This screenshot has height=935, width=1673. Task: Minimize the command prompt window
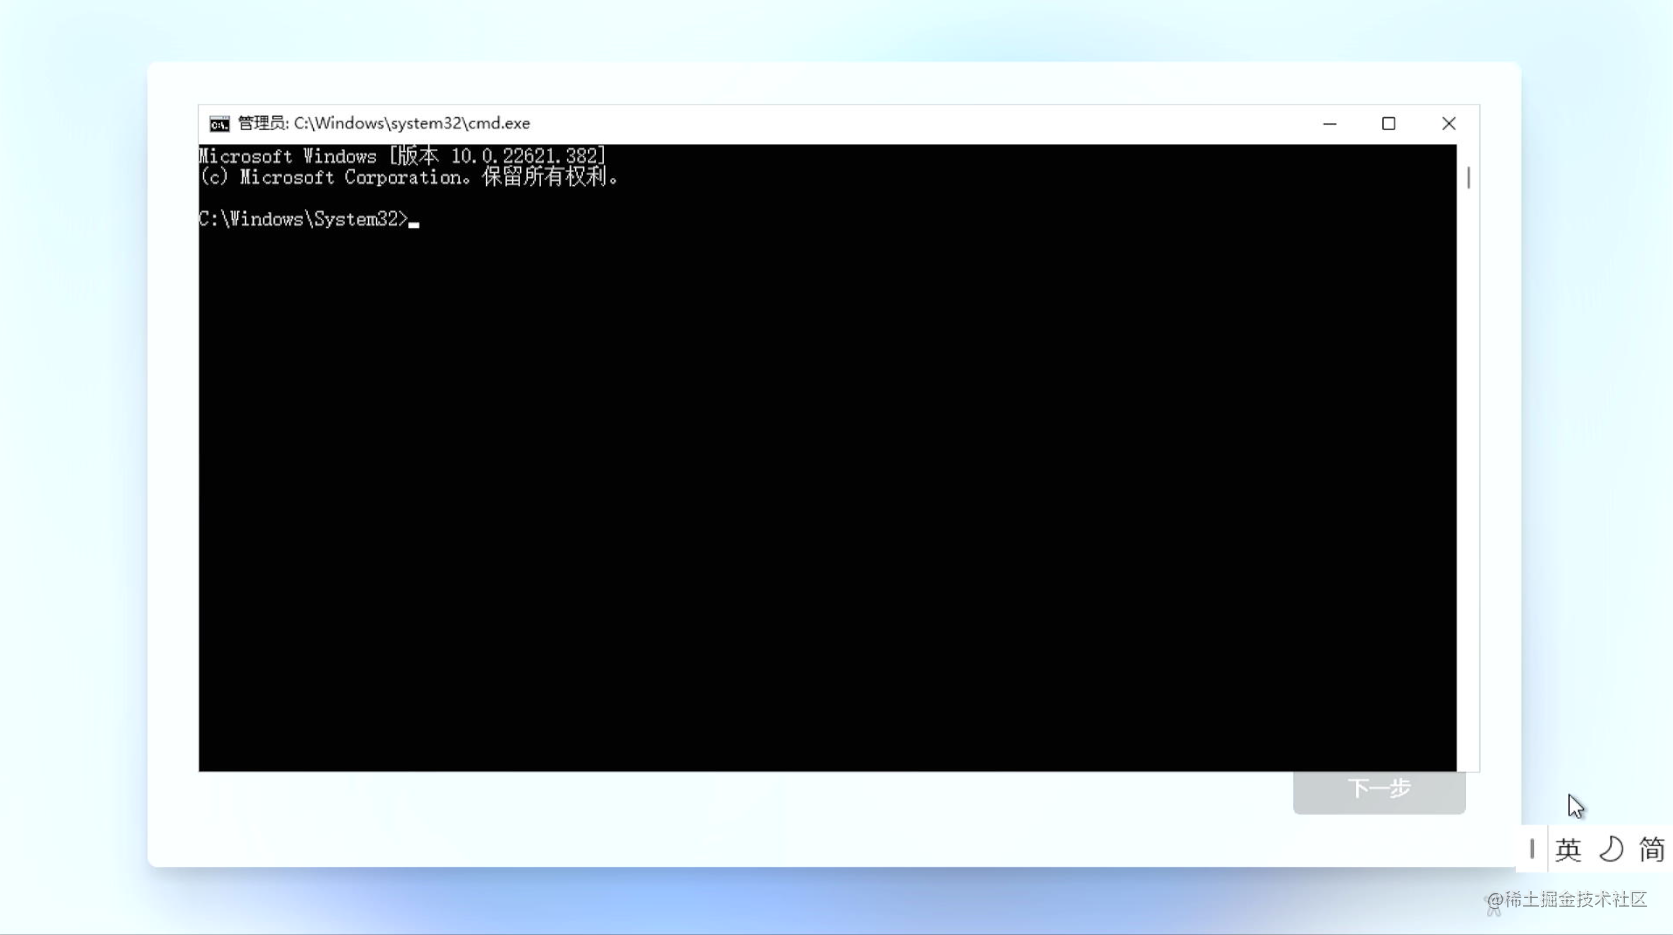(x=1329, y=123)
